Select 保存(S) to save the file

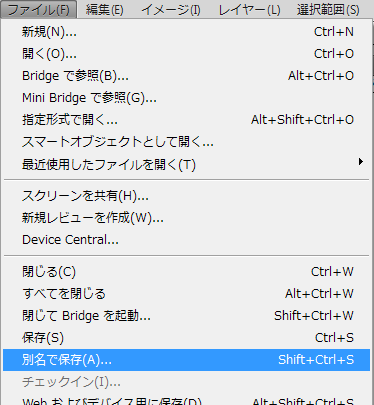pyautogui.click(x=187, y=338)
